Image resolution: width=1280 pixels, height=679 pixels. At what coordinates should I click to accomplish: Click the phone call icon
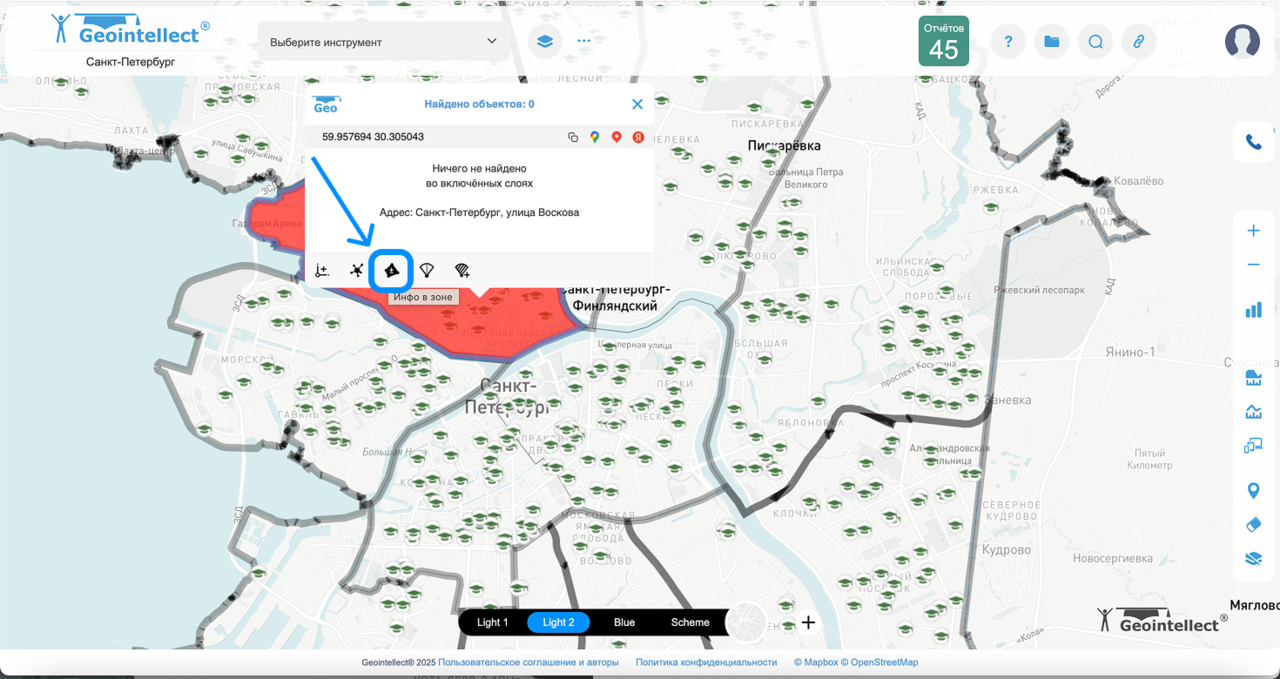pos(1253,142)
